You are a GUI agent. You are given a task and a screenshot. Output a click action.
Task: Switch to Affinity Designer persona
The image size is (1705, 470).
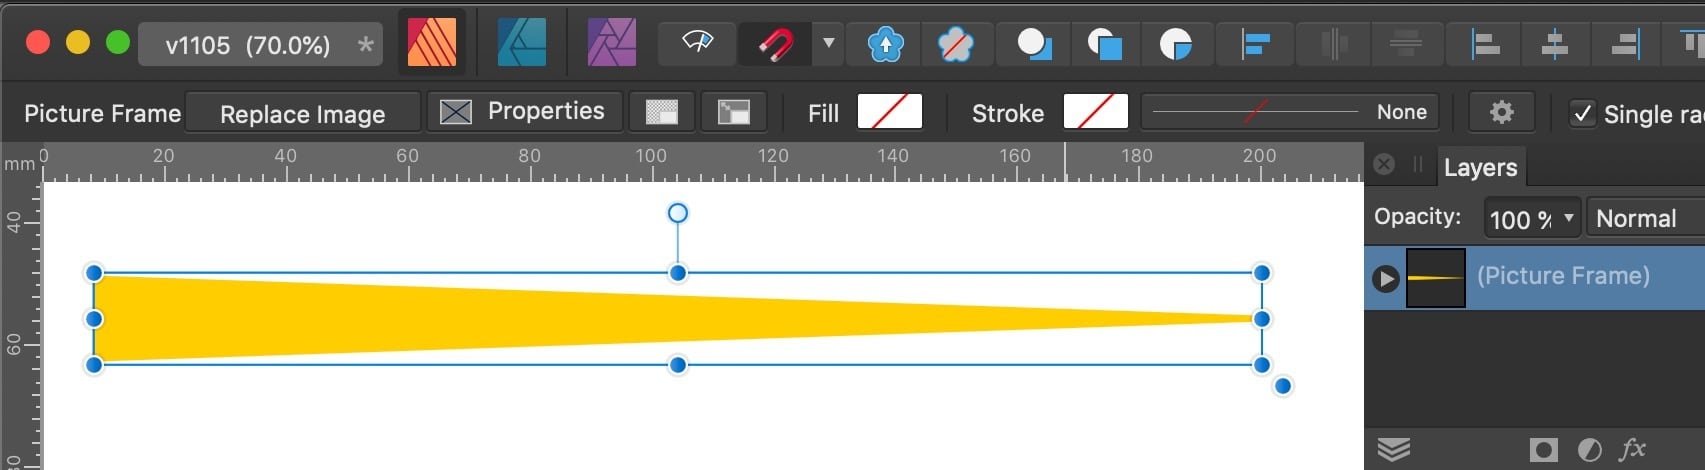click(x=522, y=44)
